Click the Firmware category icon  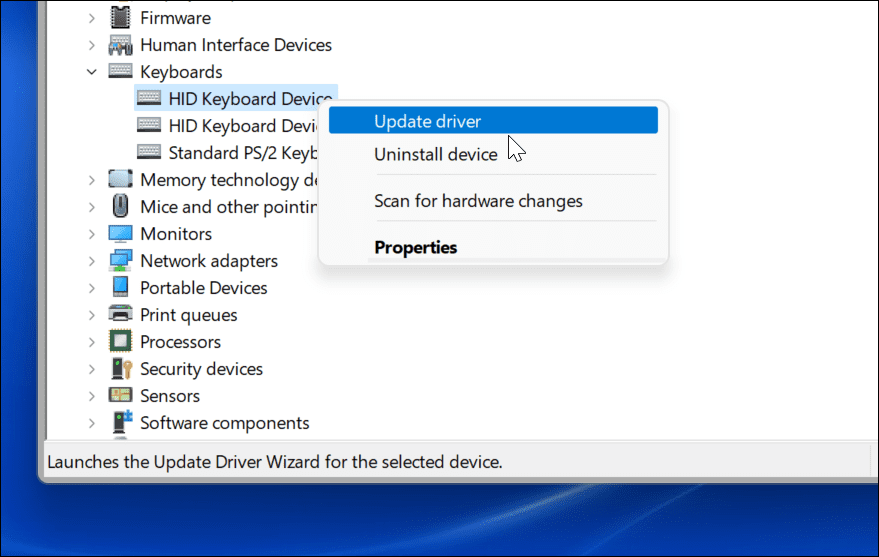[x=120, y=18]
